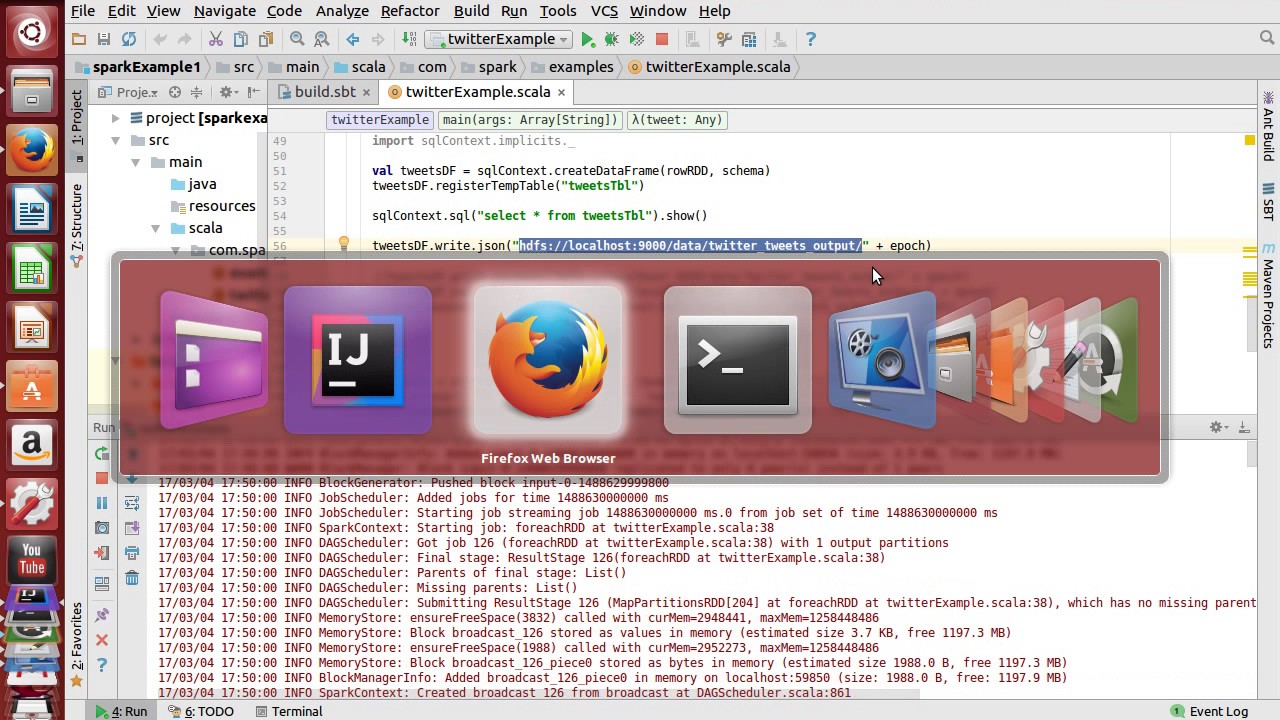Click the Make Project build icon

(408, 39)
